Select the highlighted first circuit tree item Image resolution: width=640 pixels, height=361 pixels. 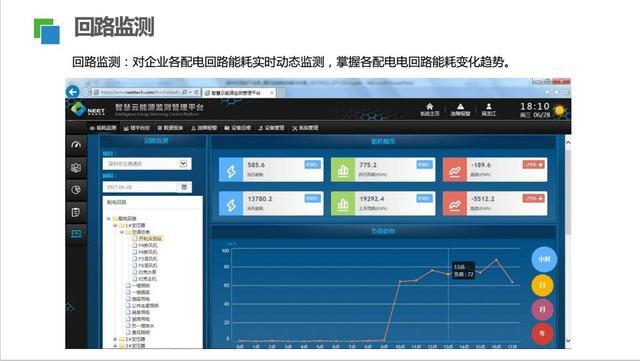149,238
